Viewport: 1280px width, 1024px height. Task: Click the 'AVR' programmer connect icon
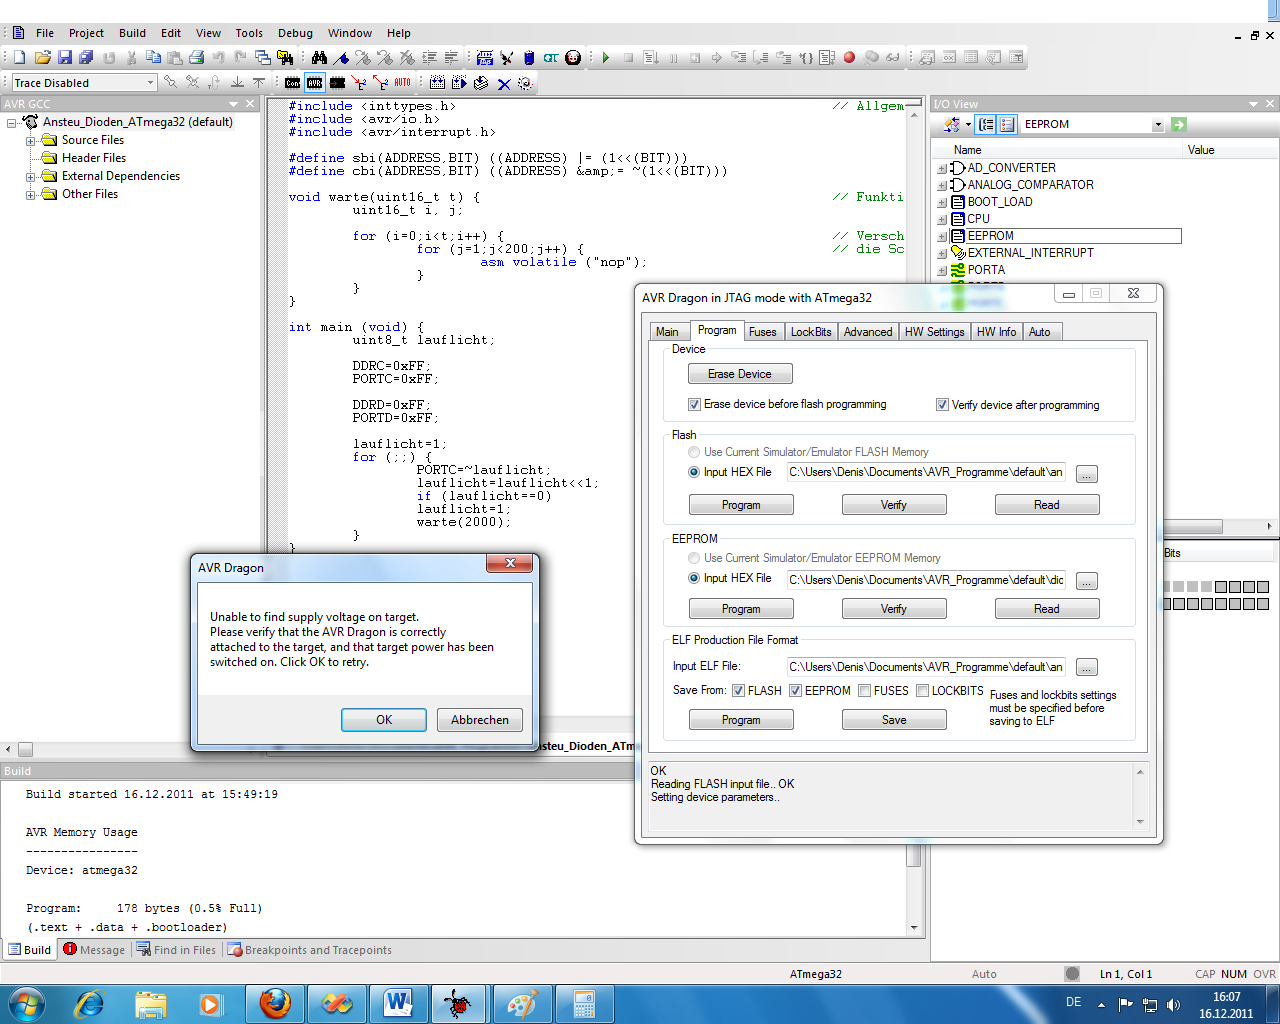click(x=315, y=83)
